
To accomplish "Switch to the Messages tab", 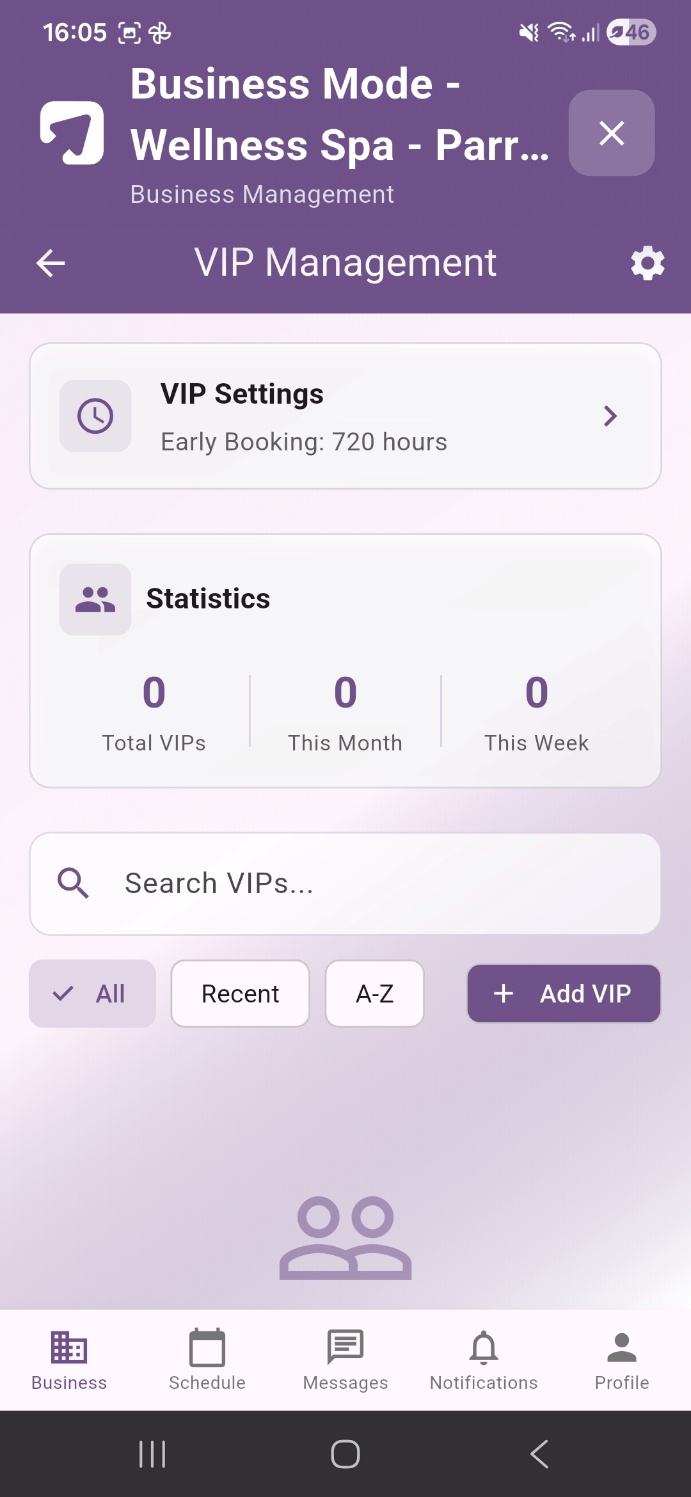I will pyautogui.click(x=345, y=1361).
